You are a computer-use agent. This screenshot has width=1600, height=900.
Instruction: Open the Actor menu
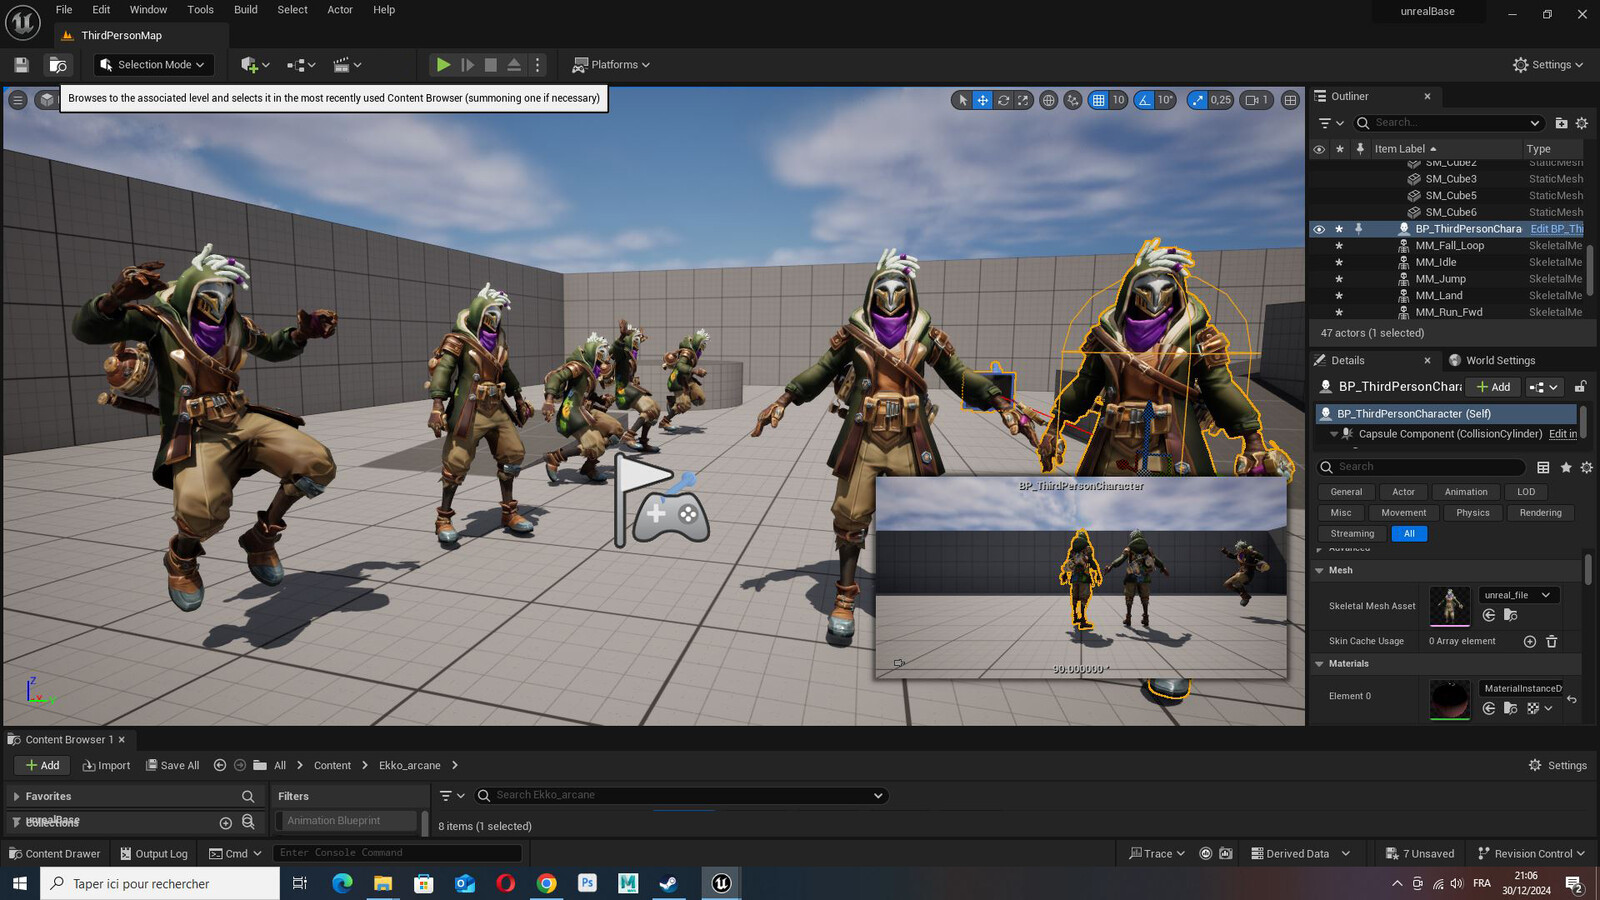[340, 10]
